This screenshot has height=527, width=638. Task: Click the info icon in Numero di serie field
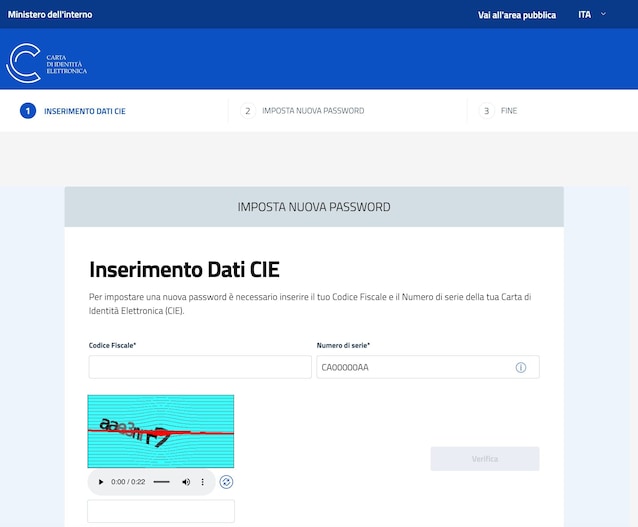tap(520, 368)
